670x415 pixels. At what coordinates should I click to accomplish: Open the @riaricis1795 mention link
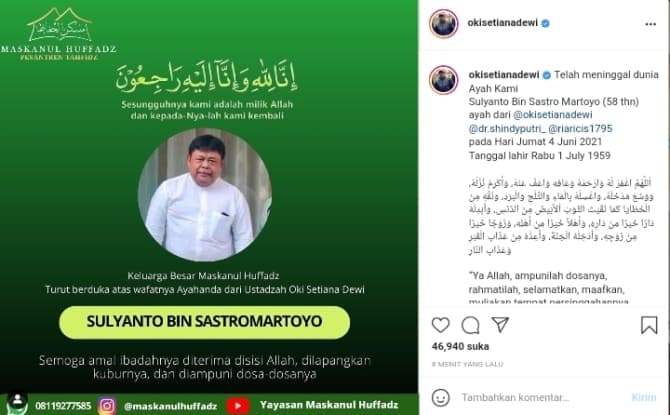point(580,128)
